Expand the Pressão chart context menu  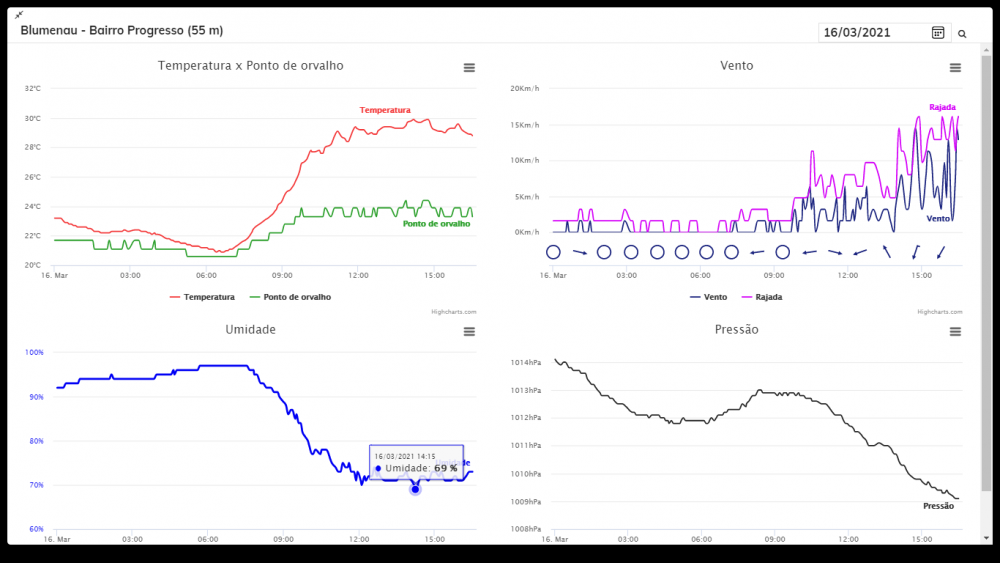pyautogui.click(x=955, y=331)
